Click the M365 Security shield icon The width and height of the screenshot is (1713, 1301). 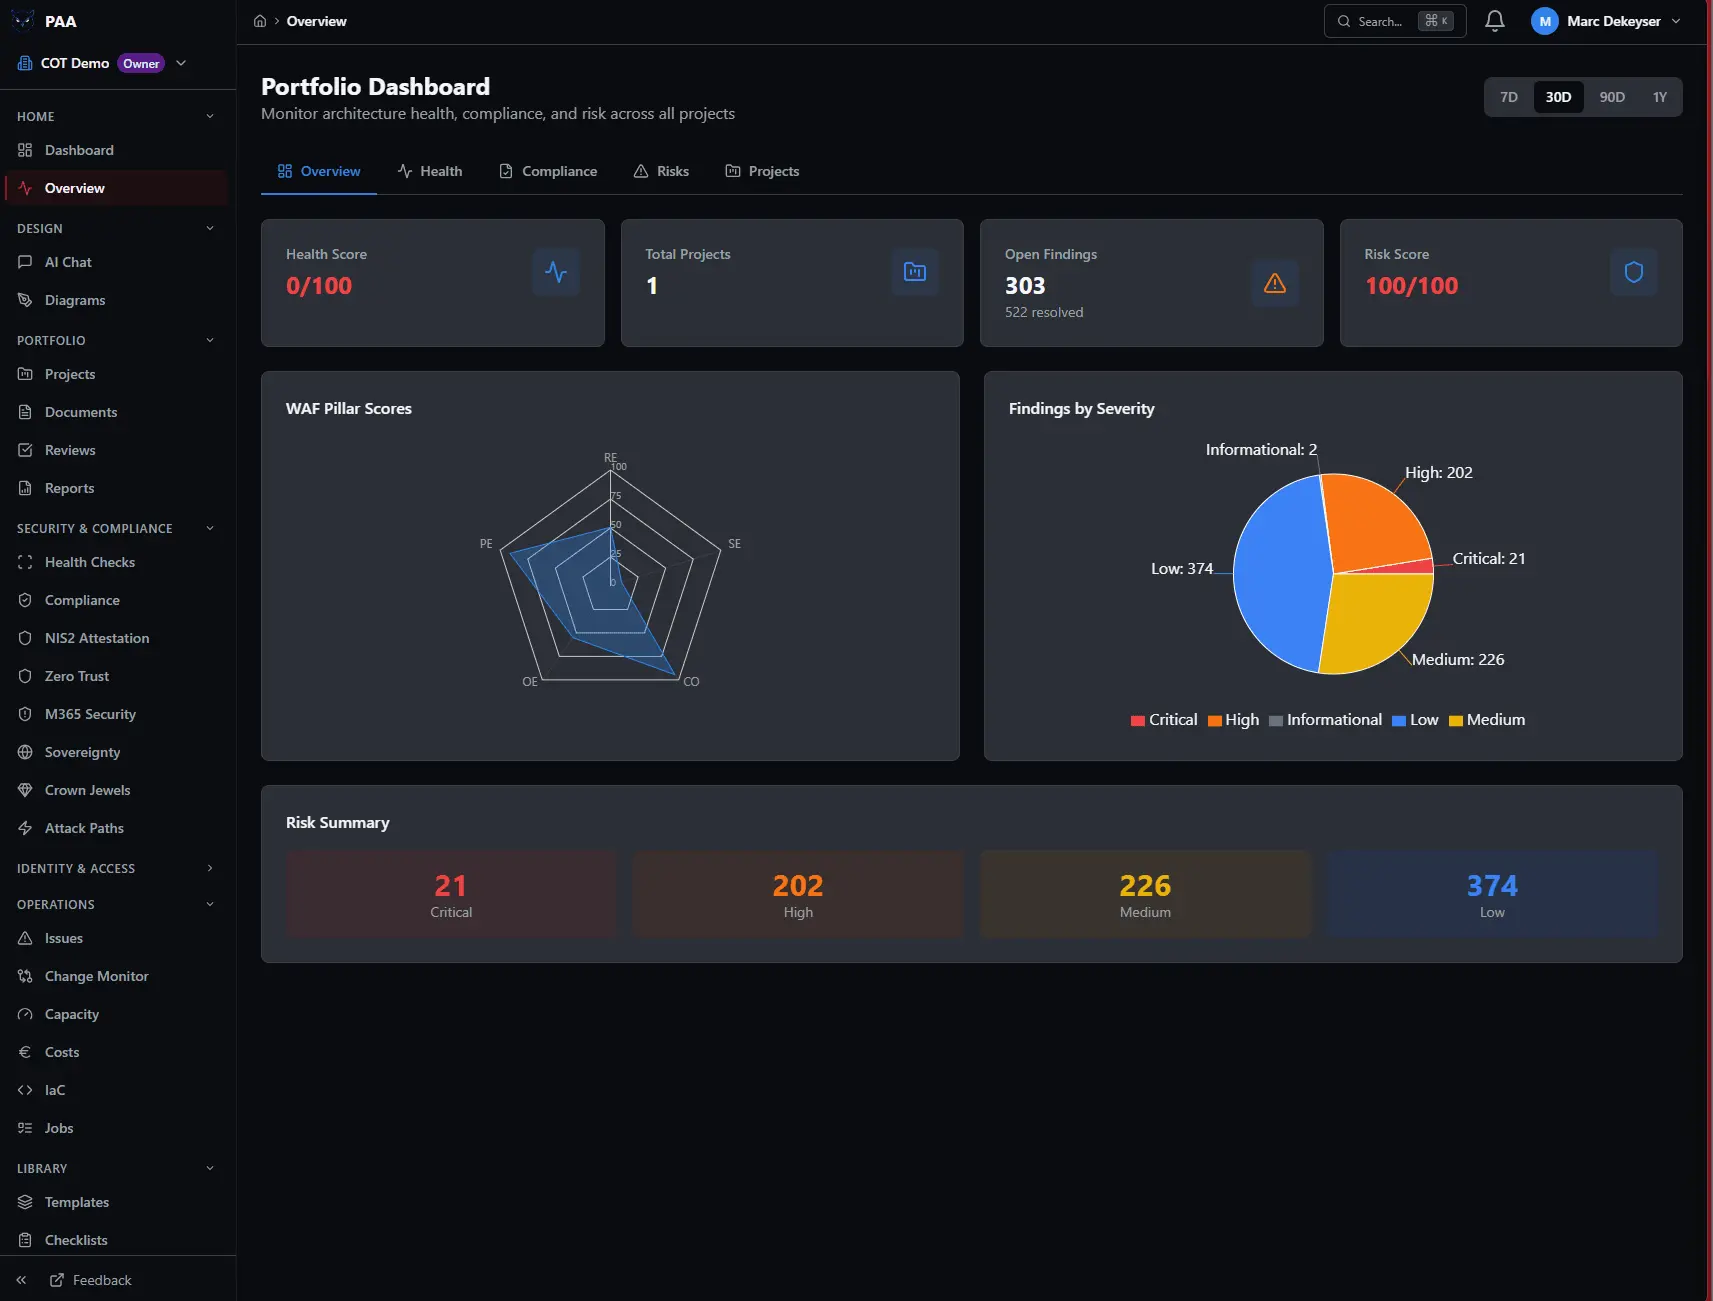point(25,714)
